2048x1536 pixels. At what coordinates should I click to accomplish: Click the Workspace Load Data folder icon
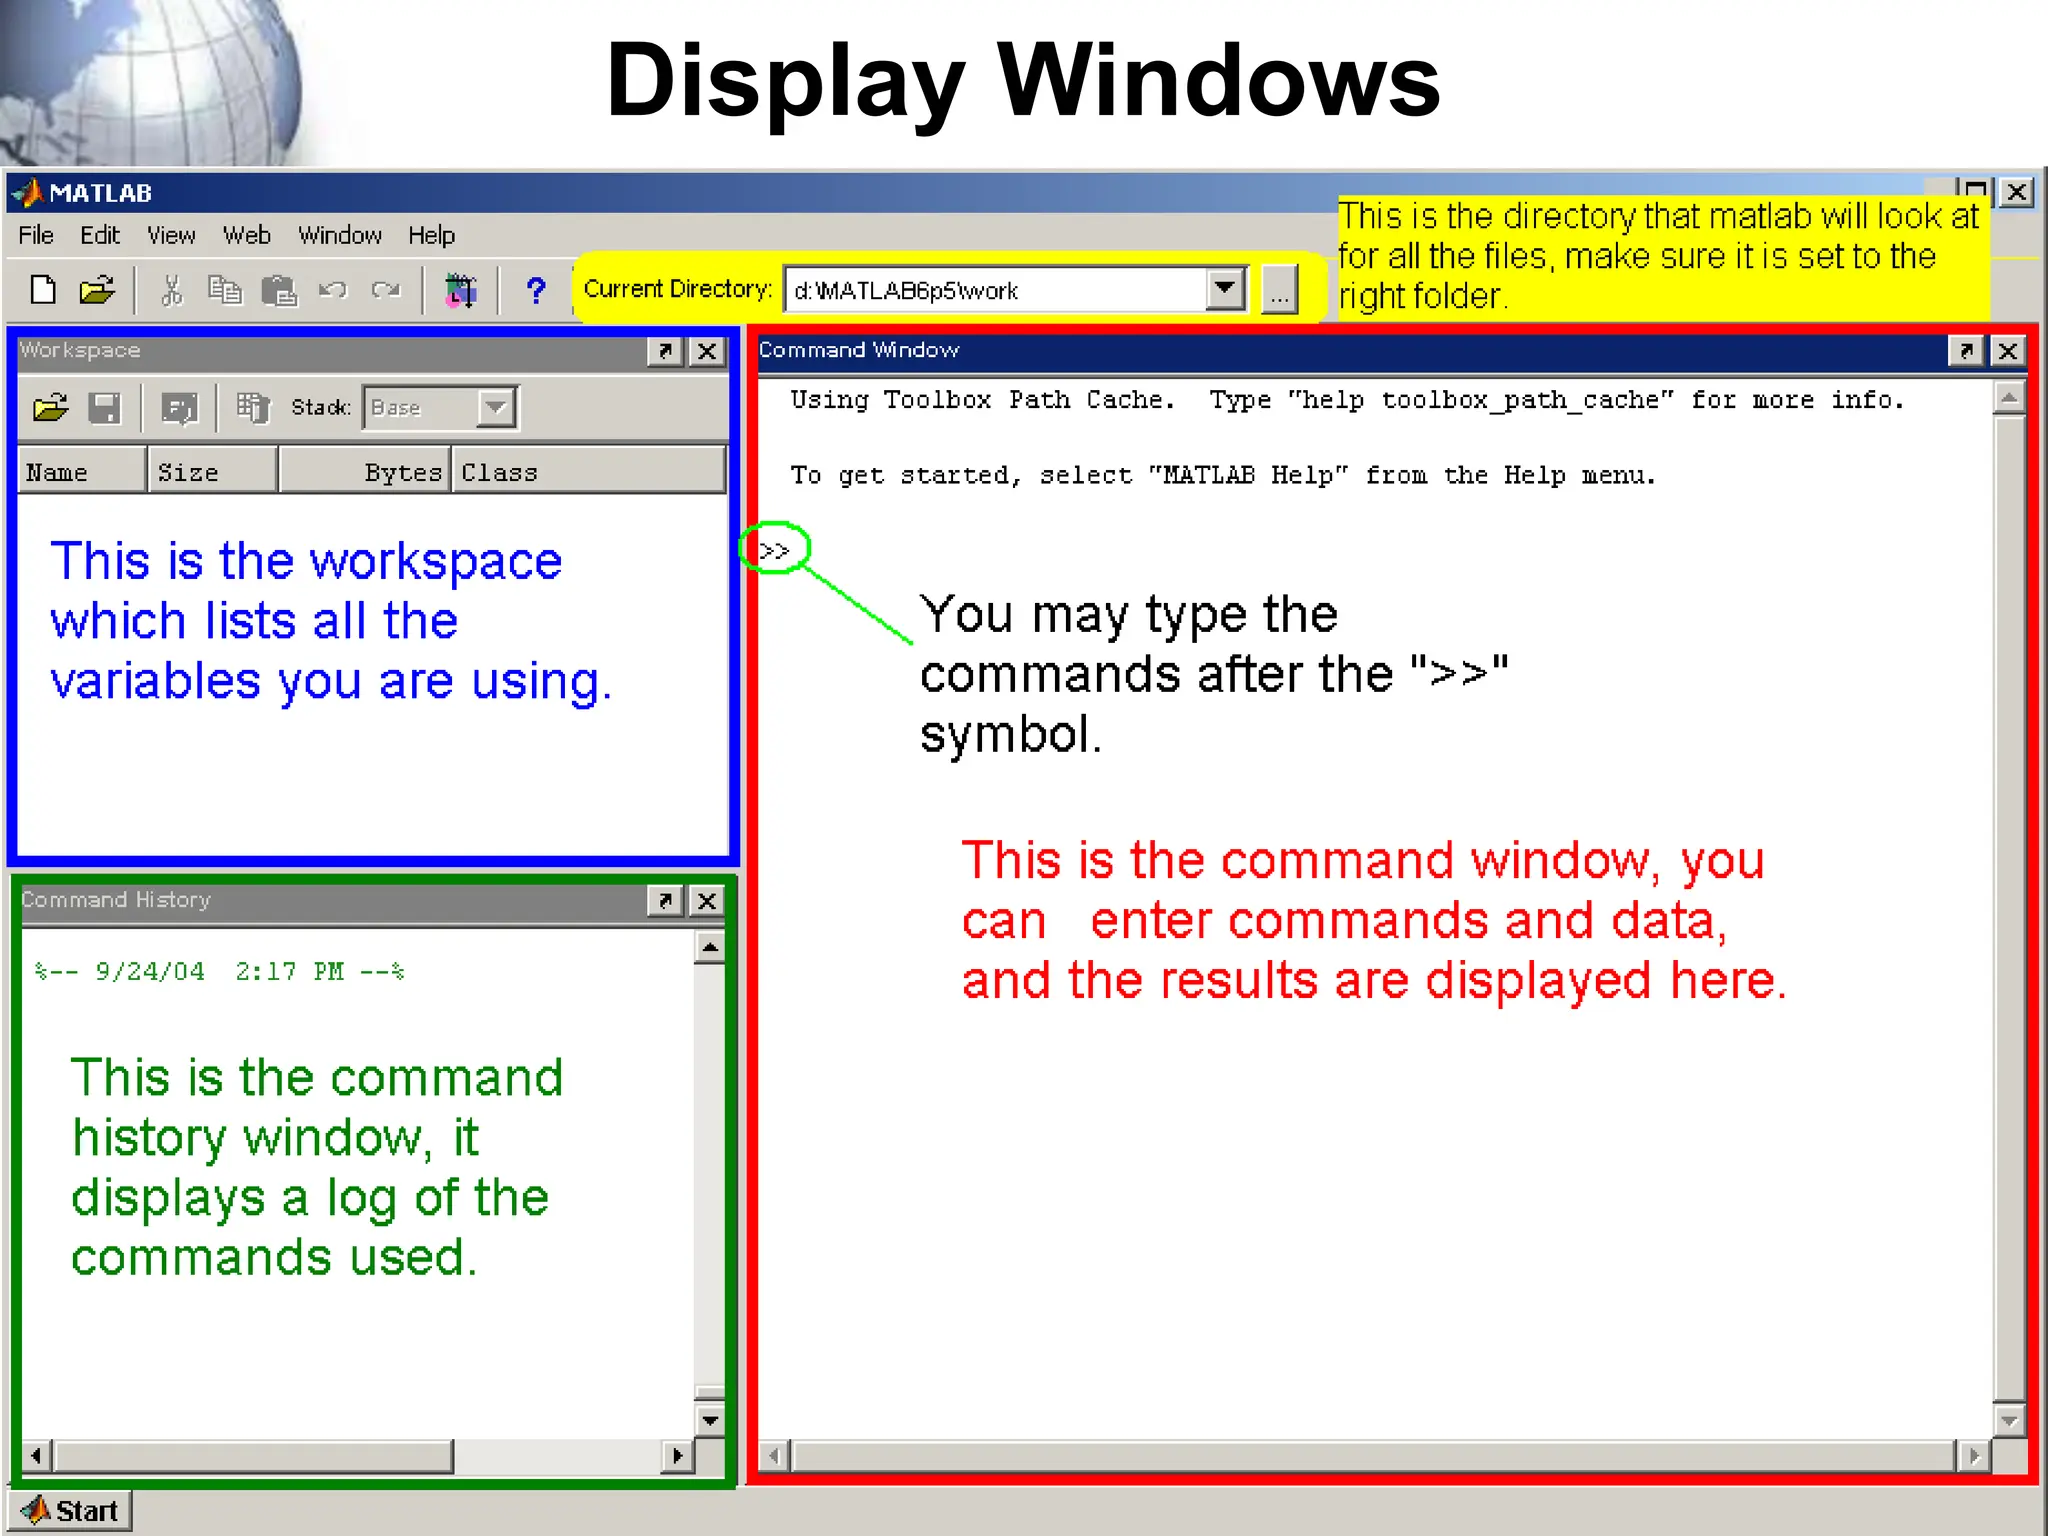50,408
